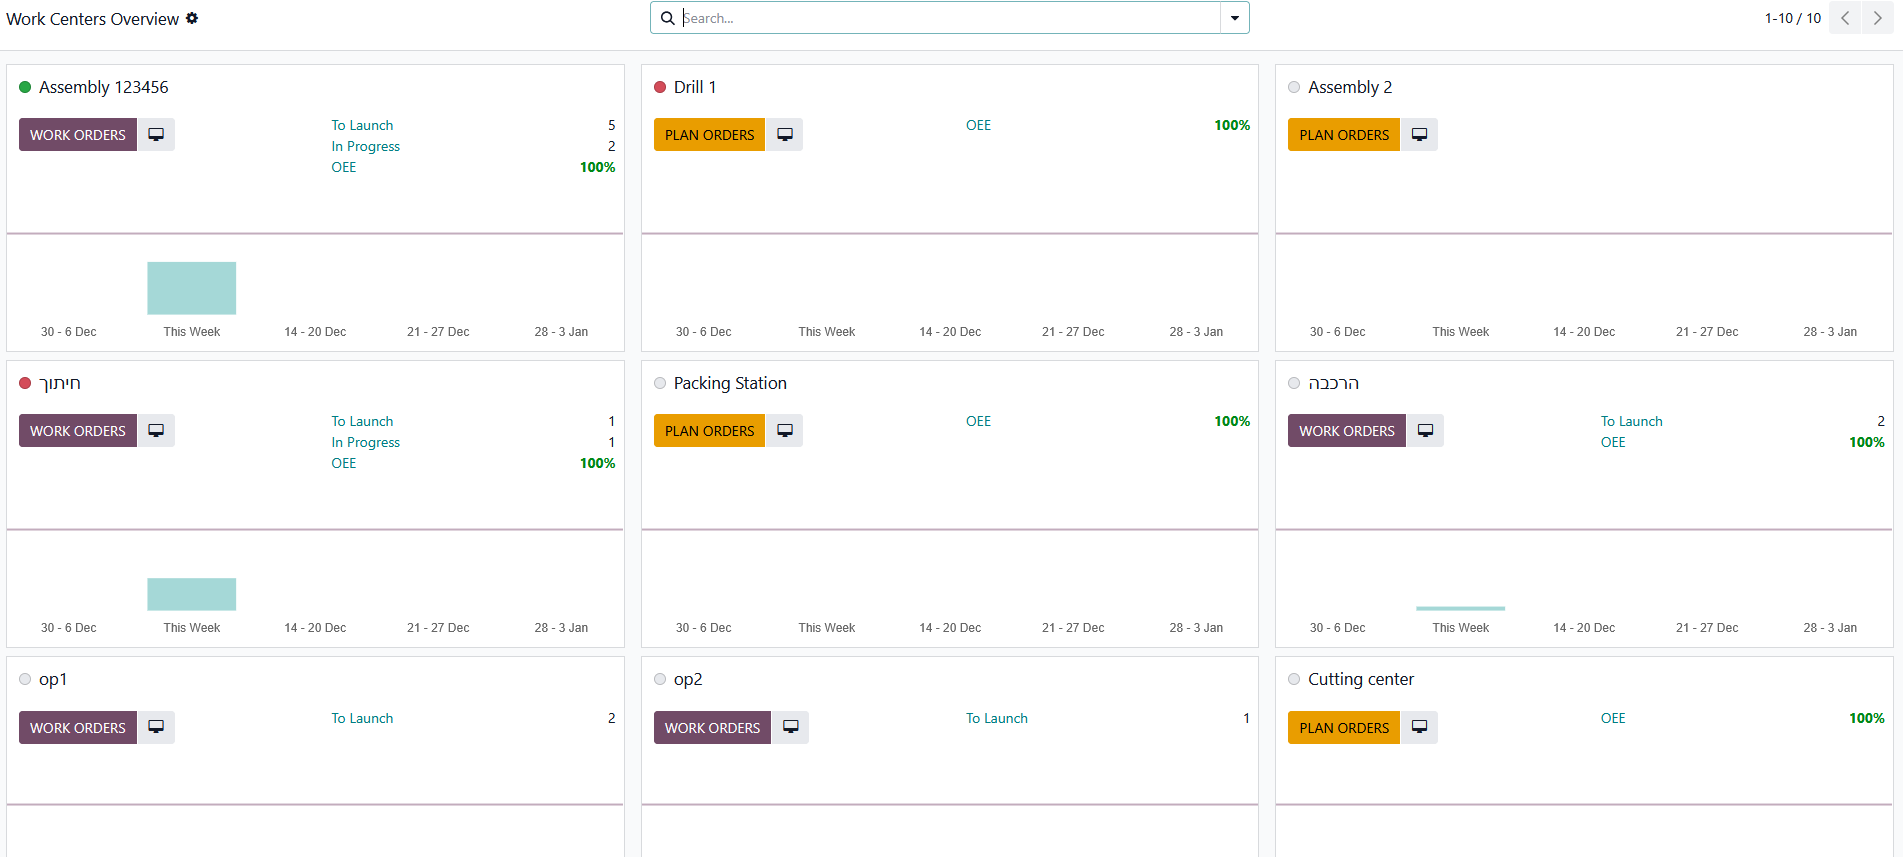Open the gear settings next to Work Centers Overview
This screenshot has height=857, width=1903.
pos(192,18)
